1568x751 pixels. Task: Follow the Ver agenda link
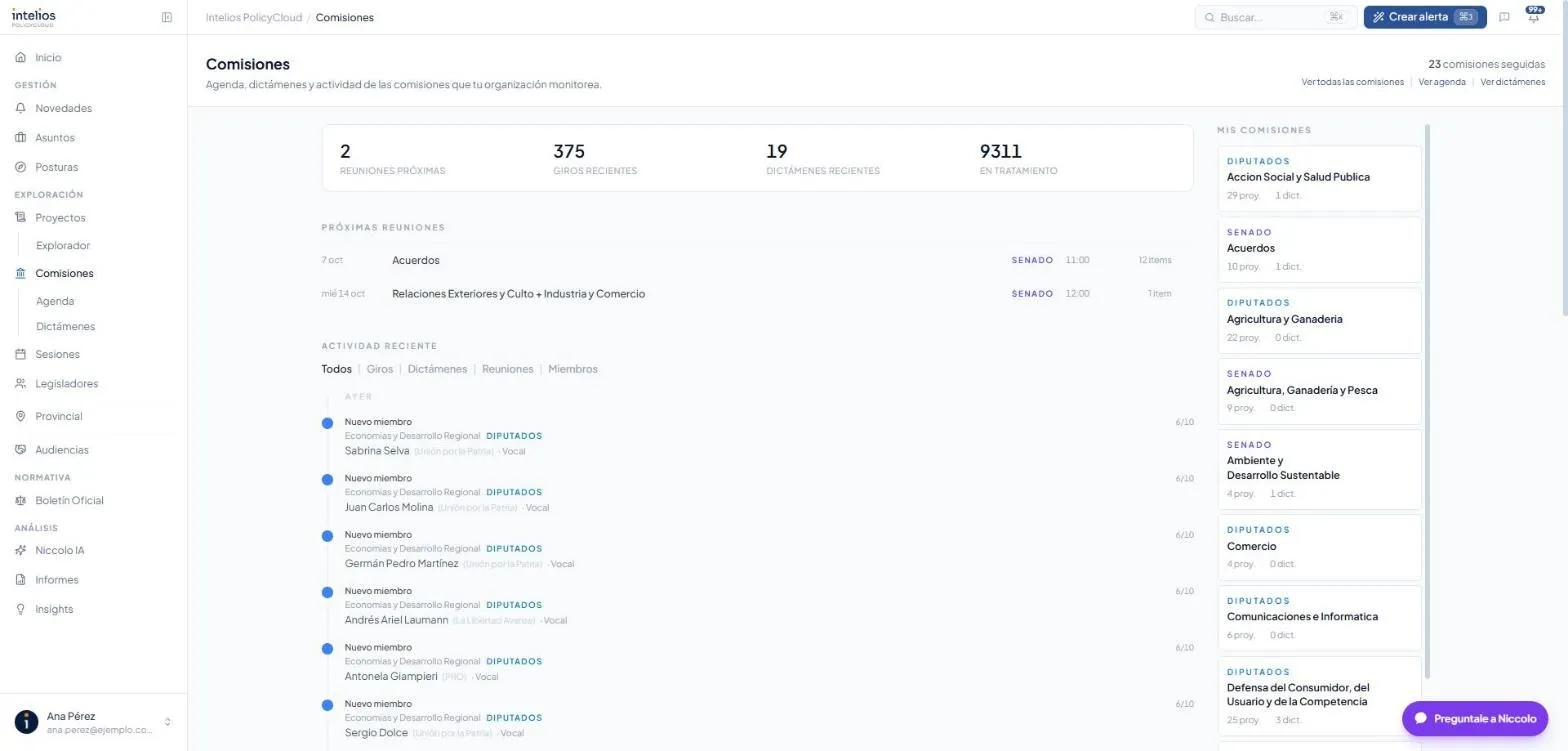[x=1442, y=82]
